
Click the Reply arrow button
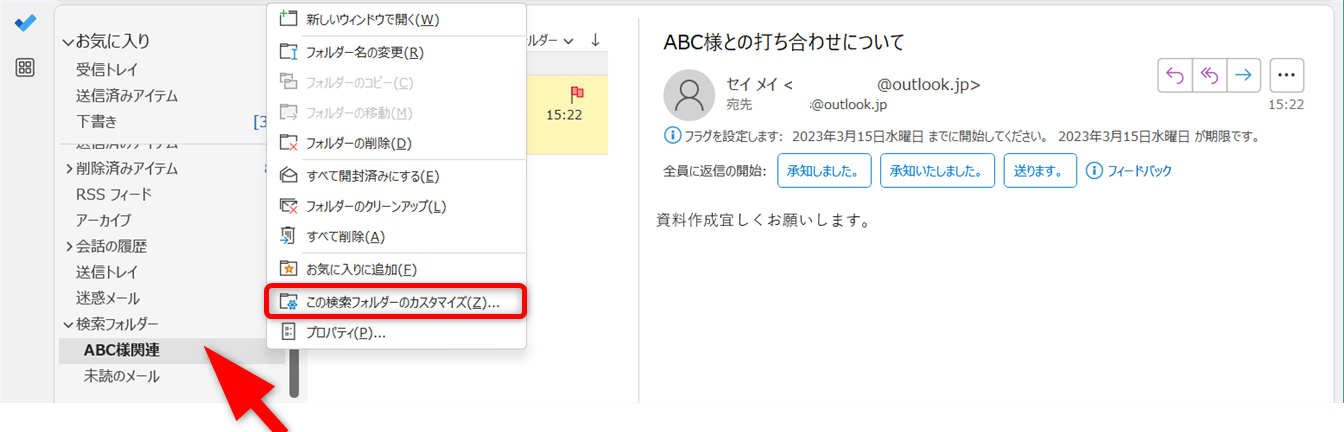point(1175,75)
